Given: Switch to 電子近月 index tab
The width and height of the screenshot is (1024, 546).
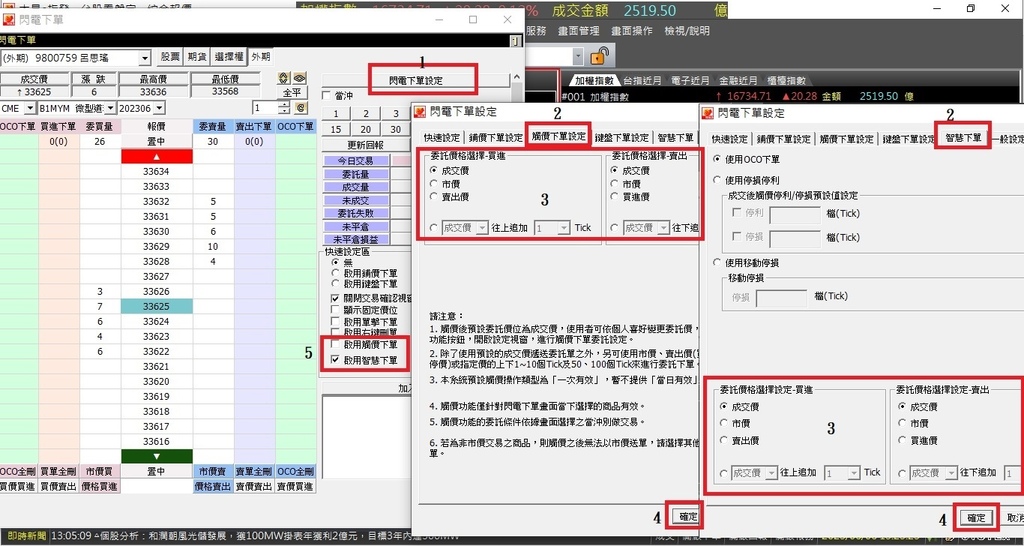Looking at the screenshot, I should pyautogui.click(x=688, y=81).
